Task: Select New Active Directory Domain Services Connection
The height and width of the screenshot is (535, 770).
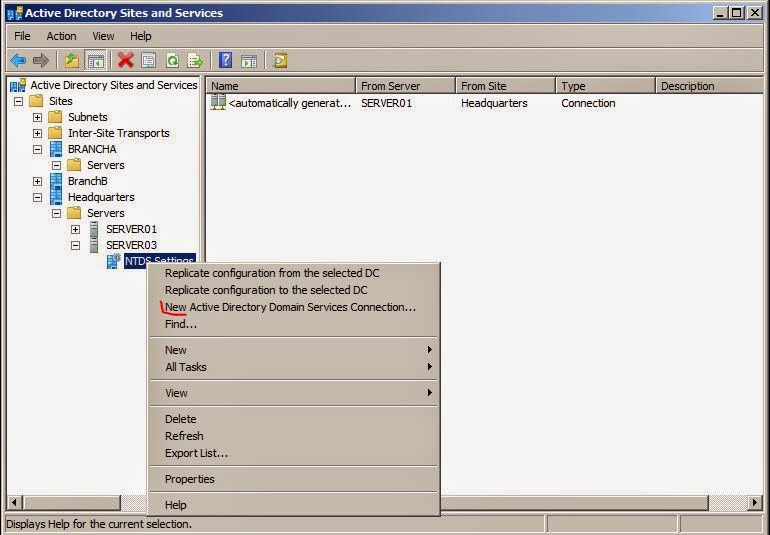Action: [294, 307]
